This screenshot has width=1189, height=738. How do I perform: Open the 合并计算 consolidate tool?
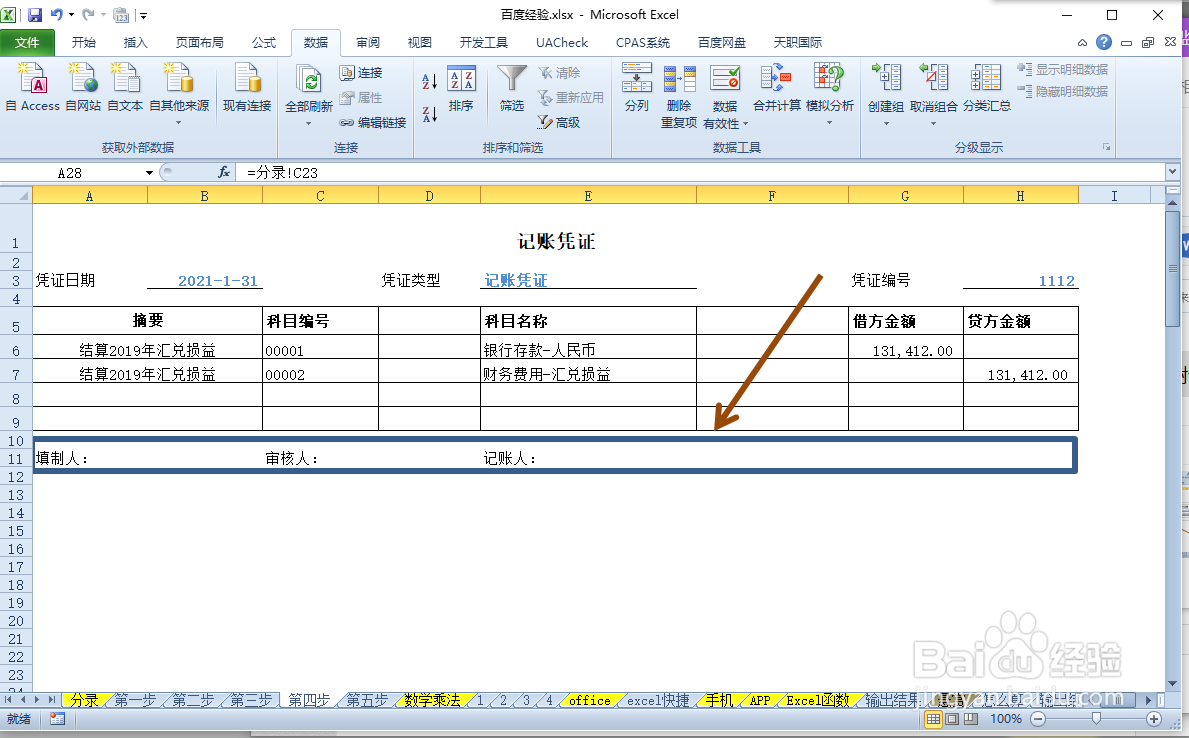pyautogui.click(x=777, y=90)
